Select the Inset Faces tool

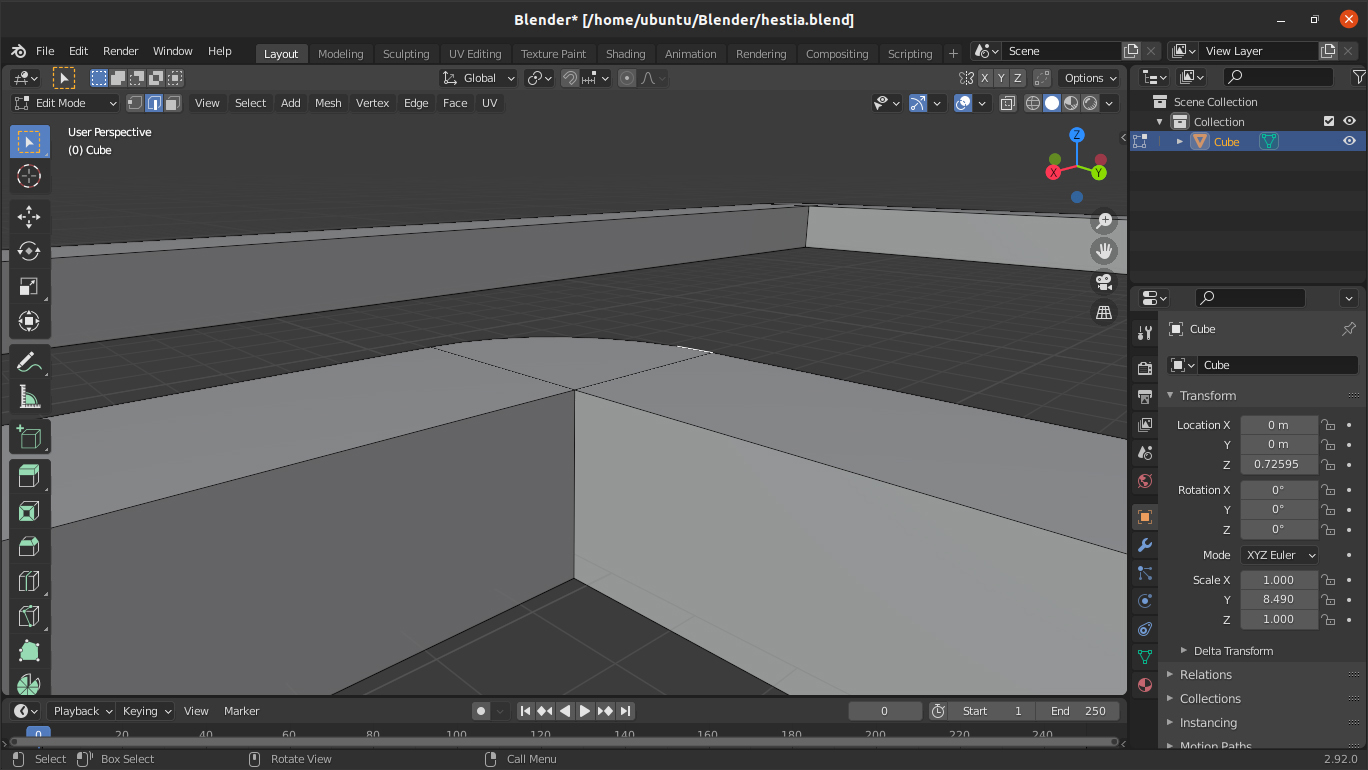pos(29,512)
